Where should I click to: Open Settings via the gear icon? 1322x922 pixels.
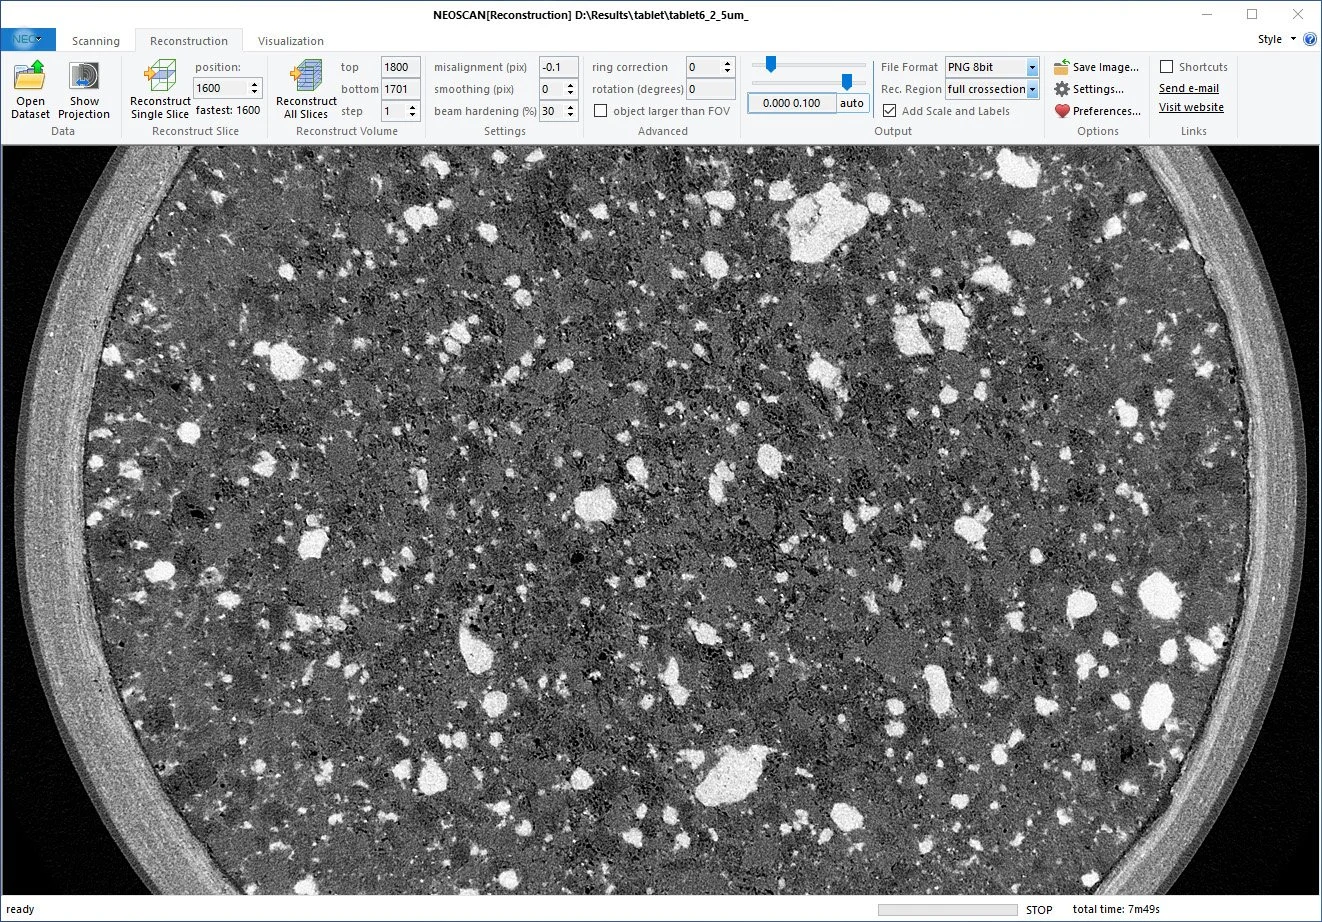[1062, 89]
